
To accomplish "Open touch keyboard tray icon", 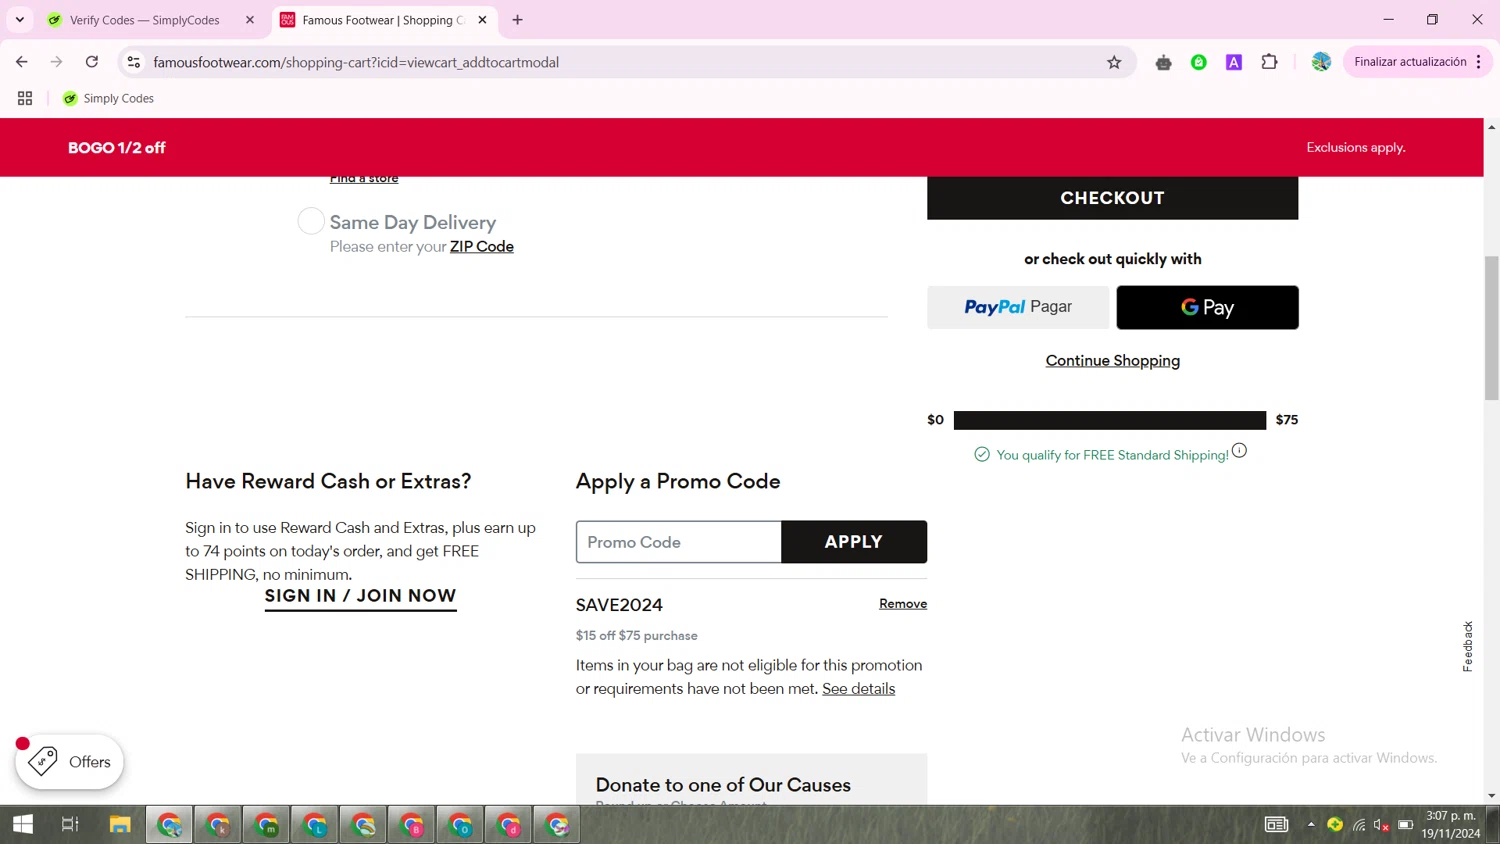I will click(1276, 825).
